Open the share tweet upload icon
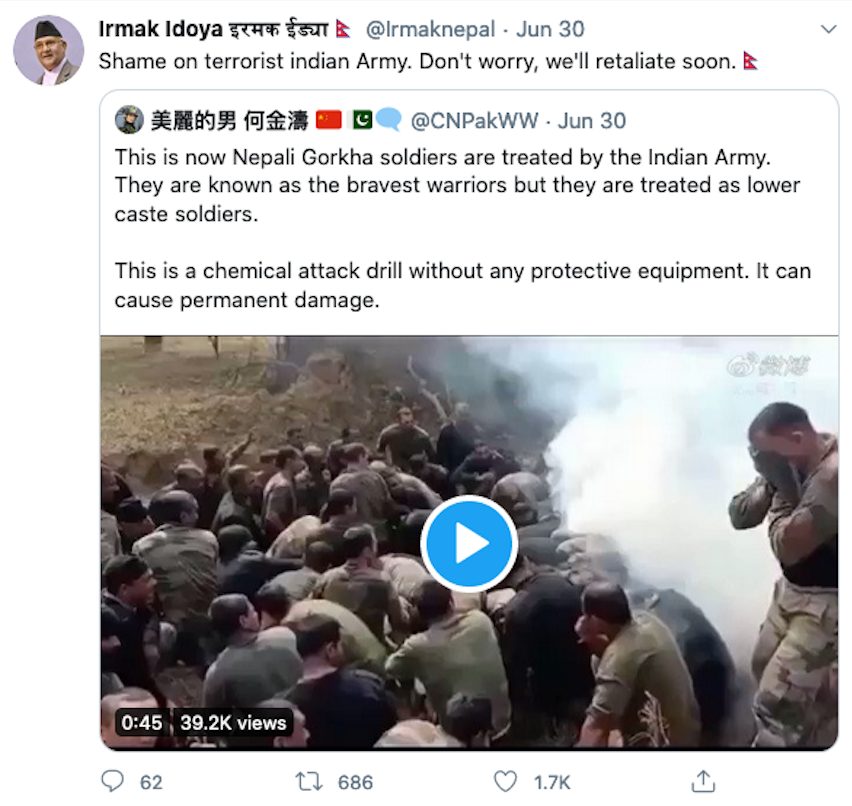Viewport: 852px width, 806px height. coord(703,782)
